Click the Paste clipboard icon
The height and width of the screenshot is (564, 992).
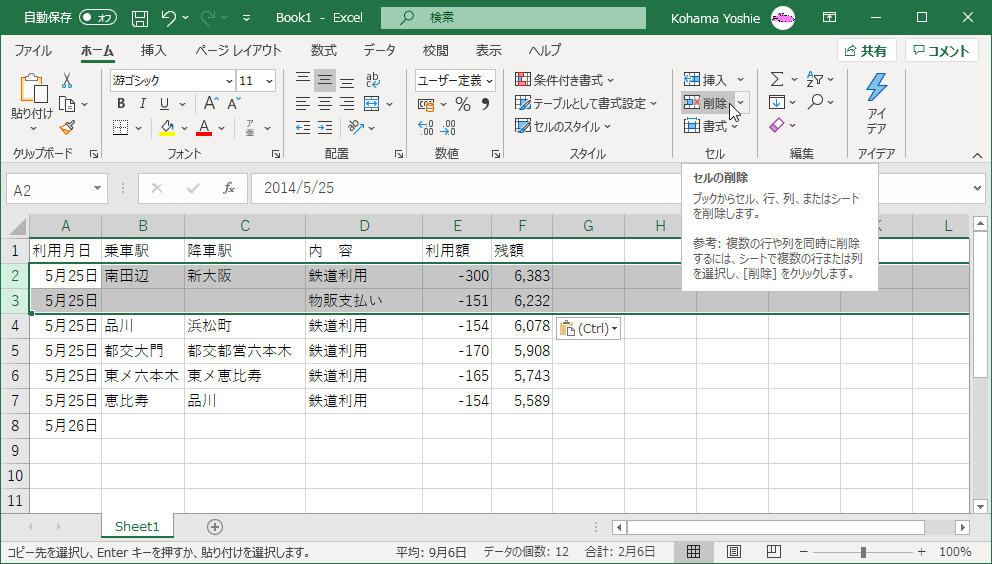[x=33, y=89]
